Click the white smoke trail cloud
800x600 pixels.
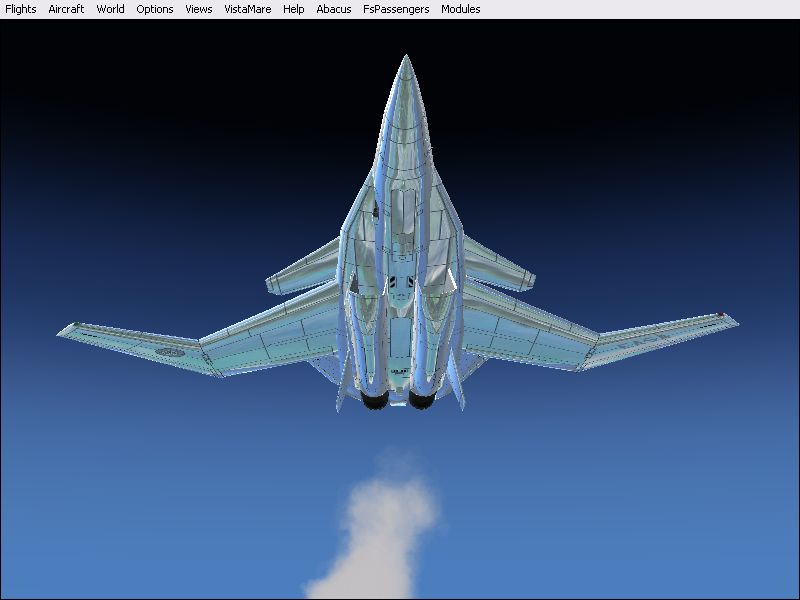coord(388,525)
